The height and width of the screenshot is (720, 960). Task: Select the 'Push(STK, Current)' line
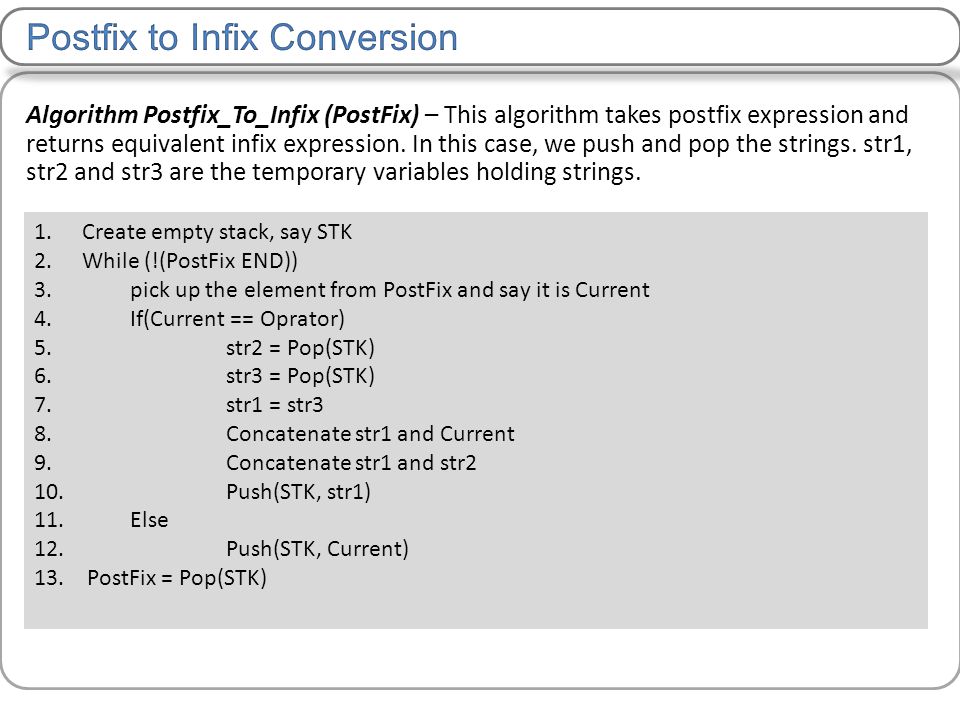coord(317,549)
